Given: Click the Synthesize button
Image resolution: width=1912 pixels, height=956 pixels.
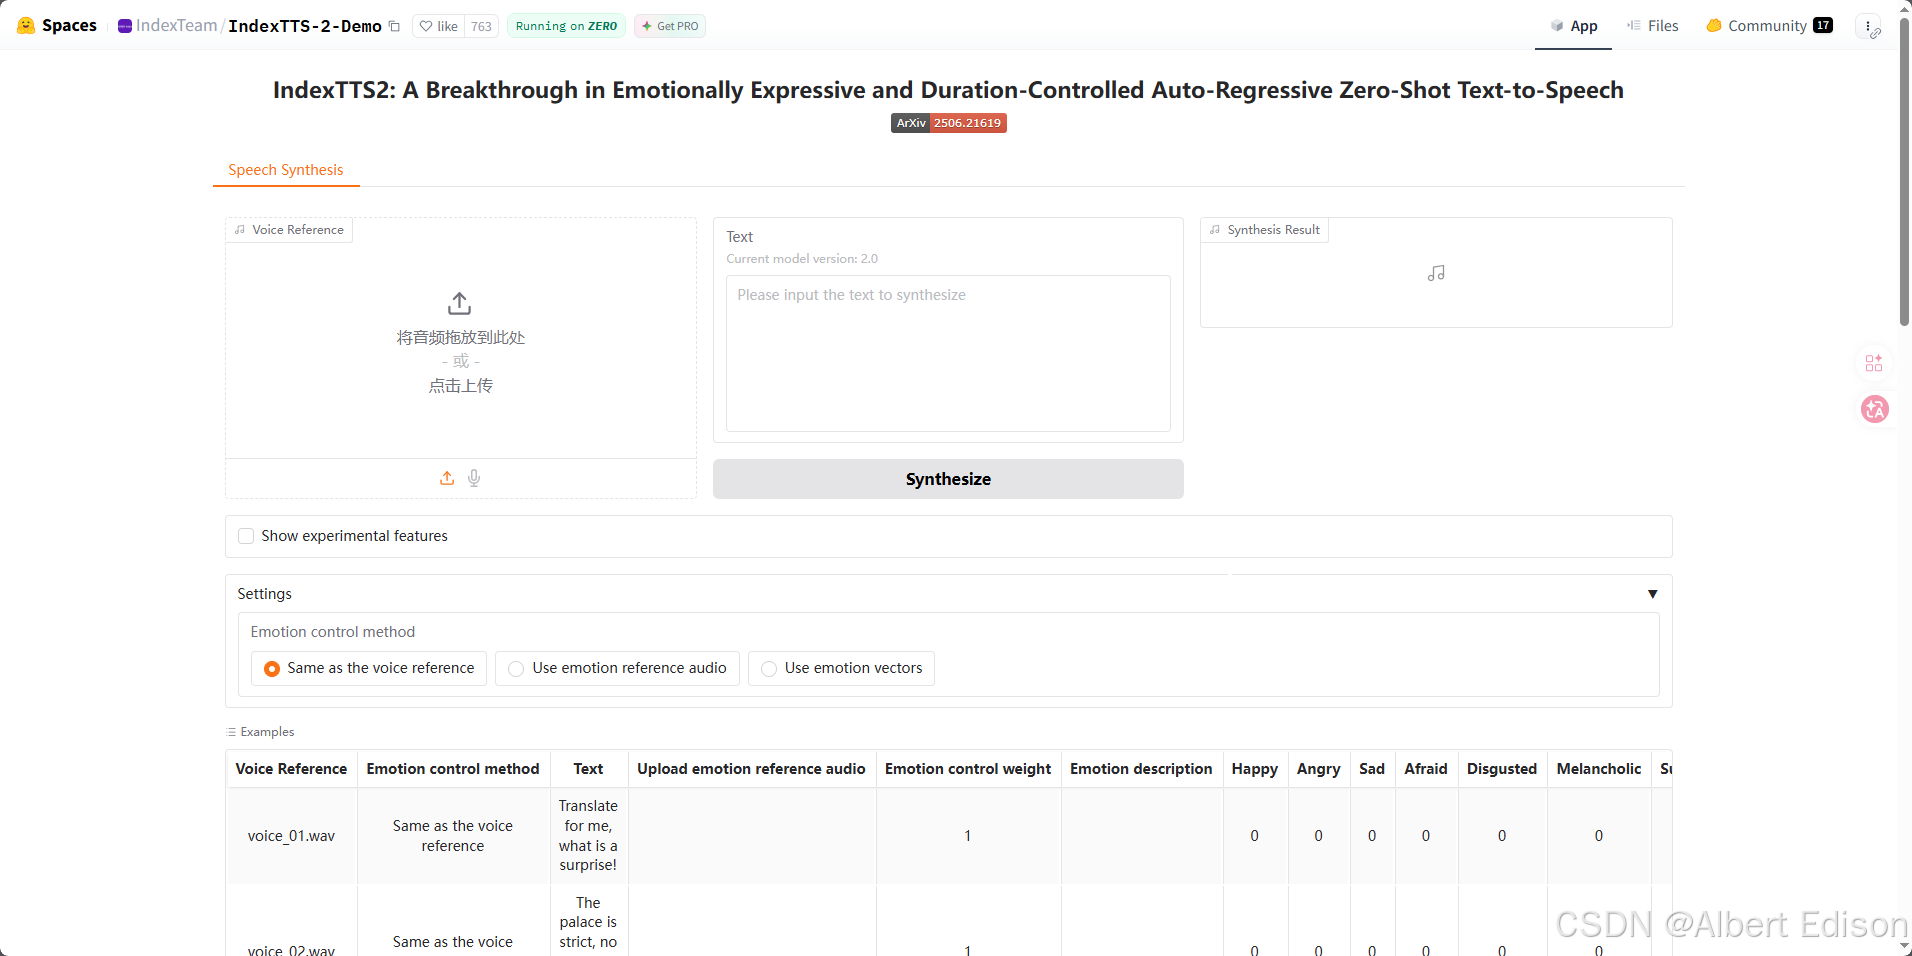Looking at the screenshot, I should [948, 479].
